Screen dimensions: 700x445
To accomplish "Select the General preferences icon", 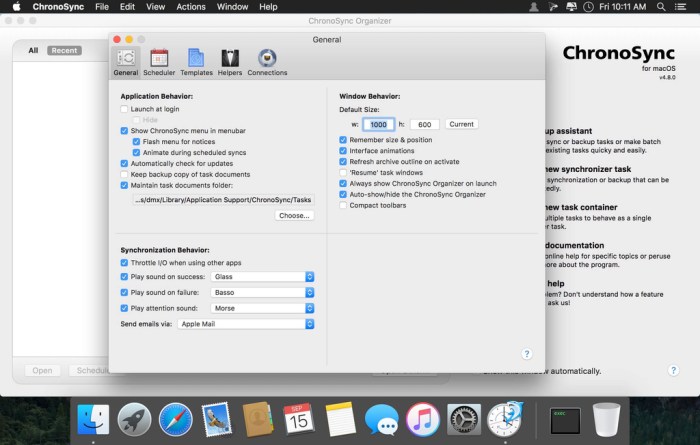I will (x=126, y=62).
